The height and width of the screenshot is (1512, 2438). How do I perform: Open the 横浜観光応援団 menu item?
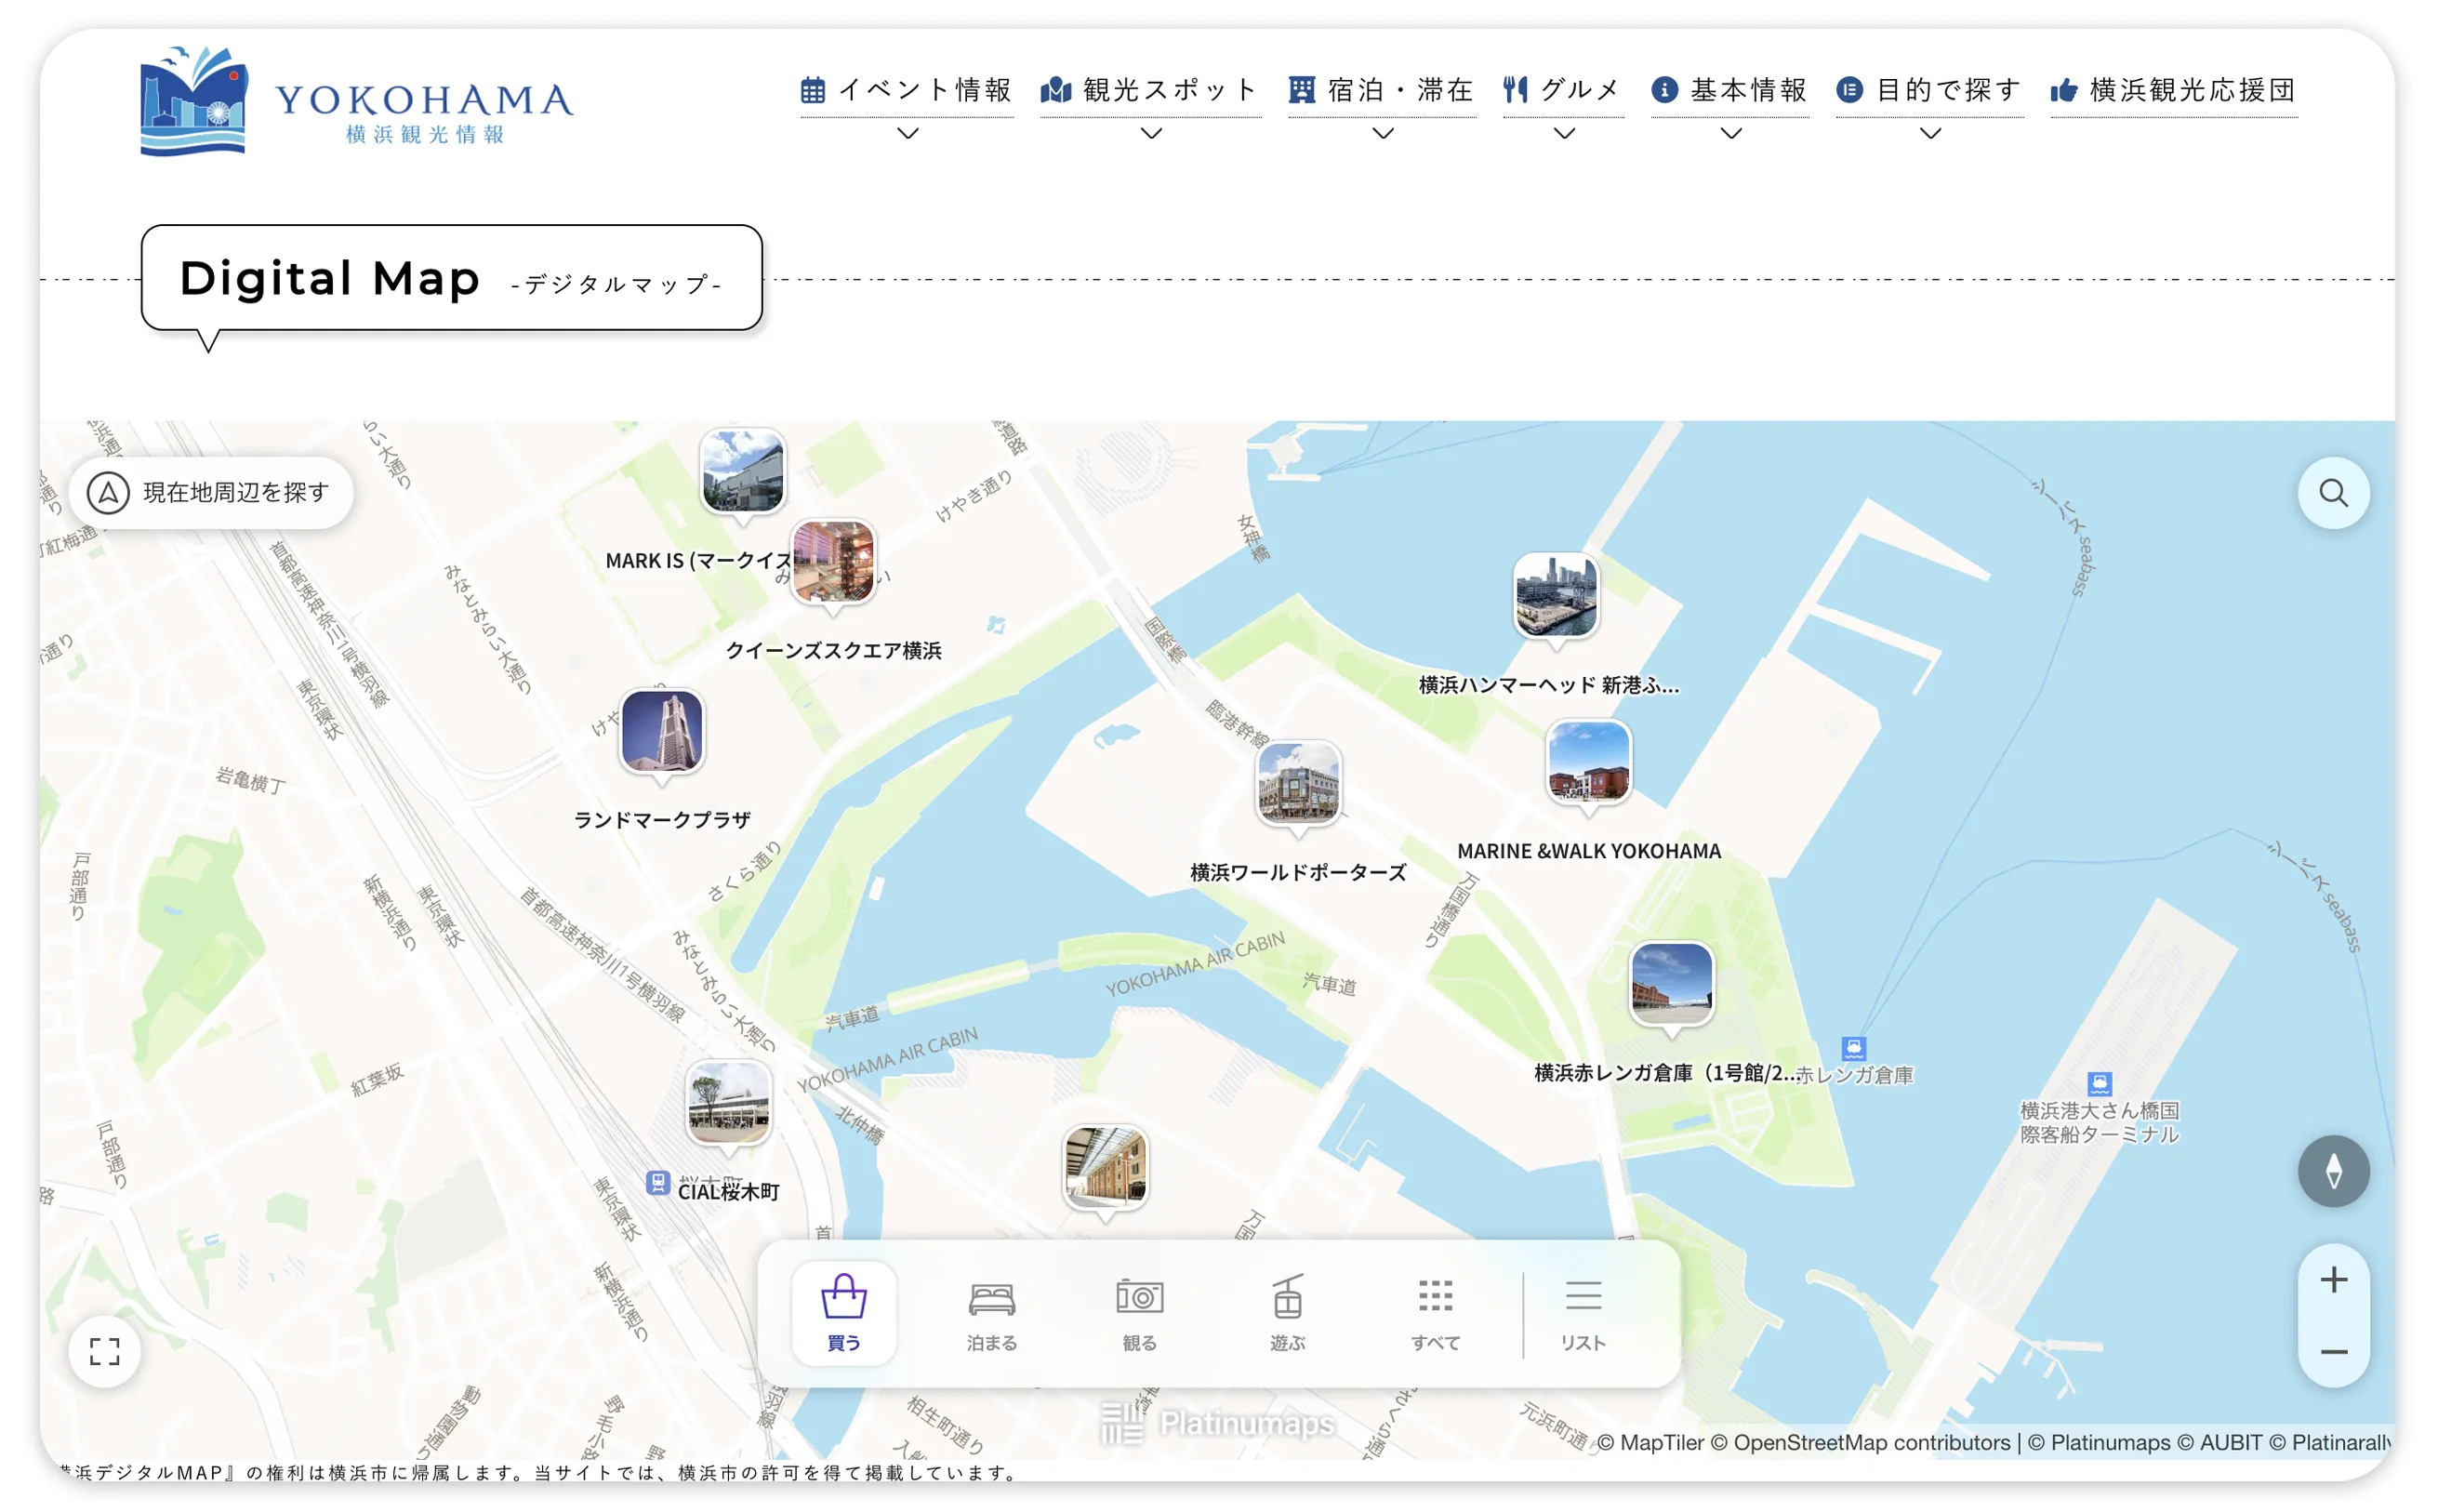(x=2174, y=90)
